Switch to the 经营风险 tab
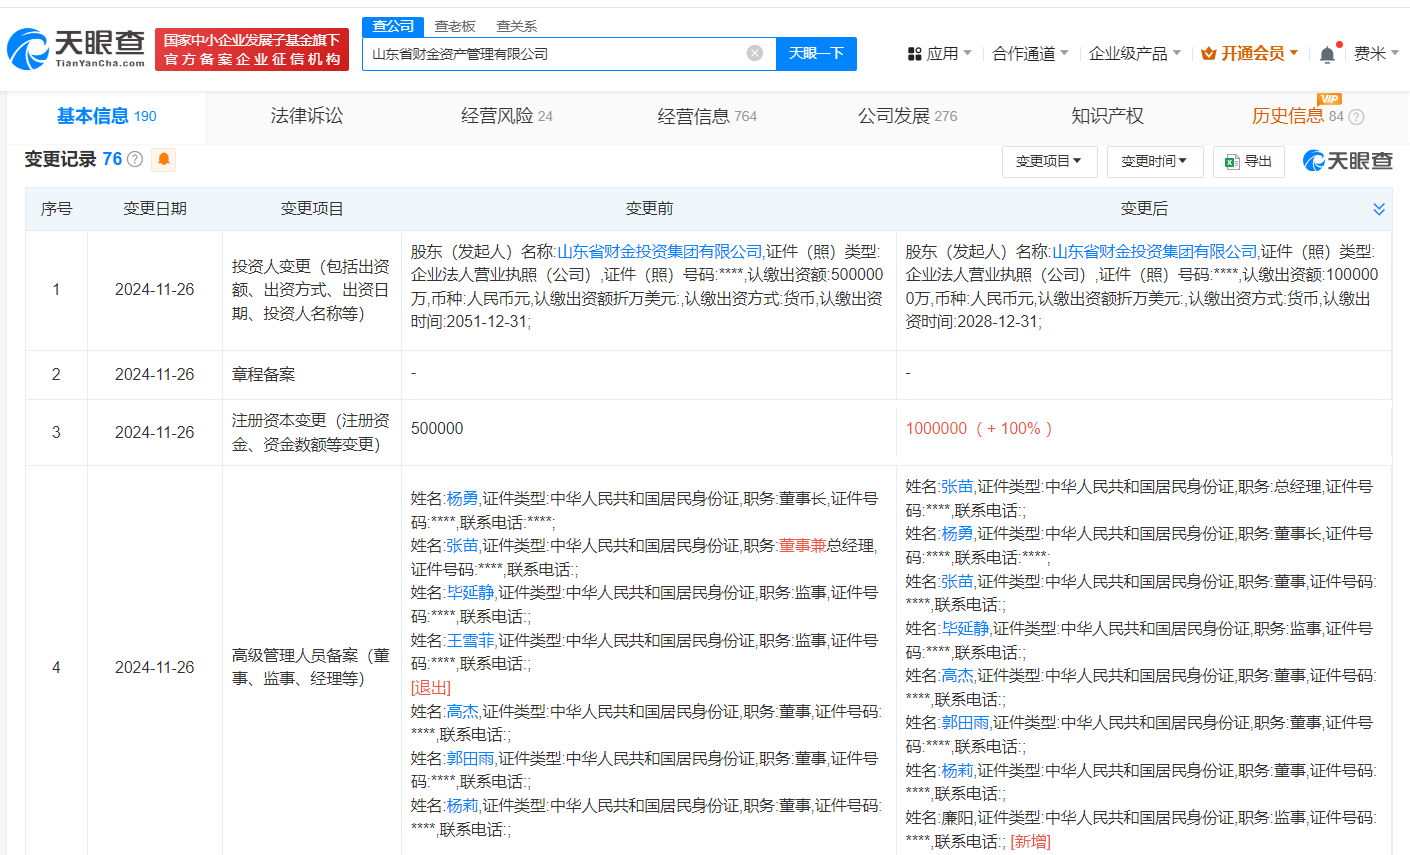1410x855 pixels. click(506, 116)
